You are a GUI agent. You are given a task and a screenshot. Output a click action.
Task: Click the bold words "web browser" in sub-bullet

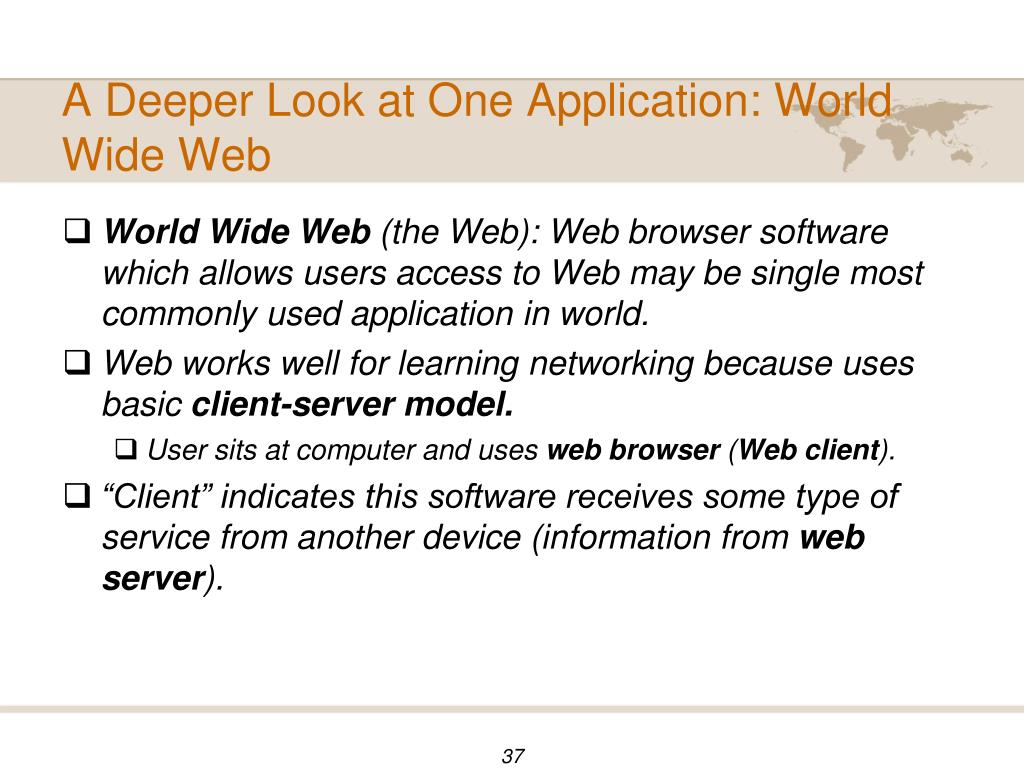[633, 450]
